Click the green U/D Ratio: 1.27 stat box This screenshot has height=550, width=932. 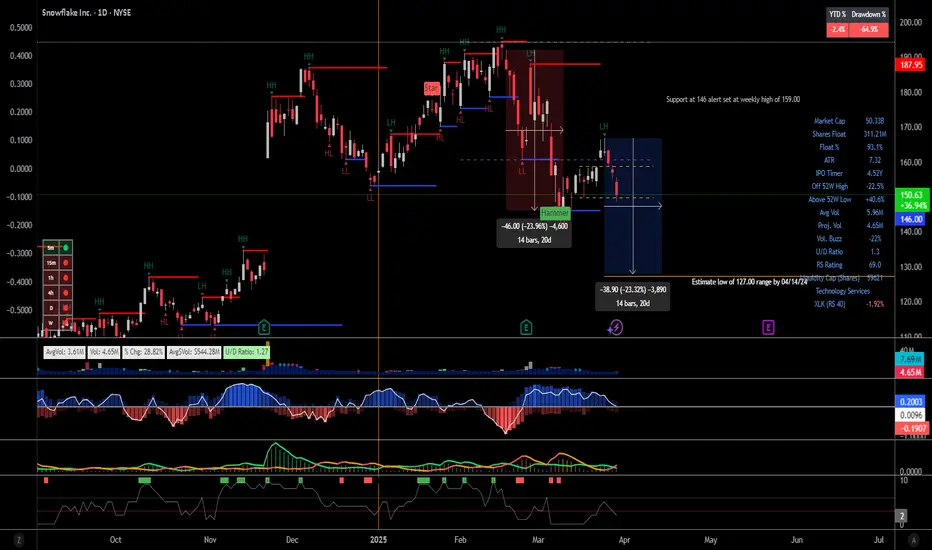point(246,352)
